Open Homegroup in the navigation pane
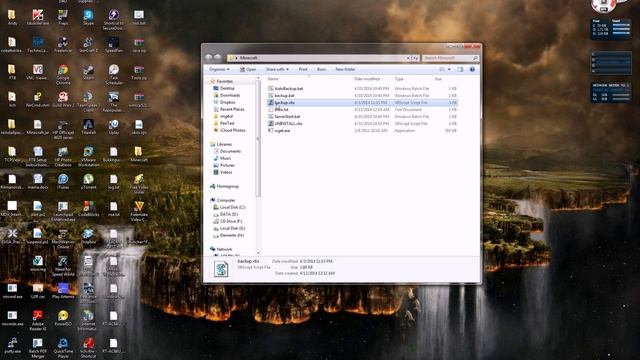Image resolution: width=640 pixels, height=360 pixels. pos(227,186)
